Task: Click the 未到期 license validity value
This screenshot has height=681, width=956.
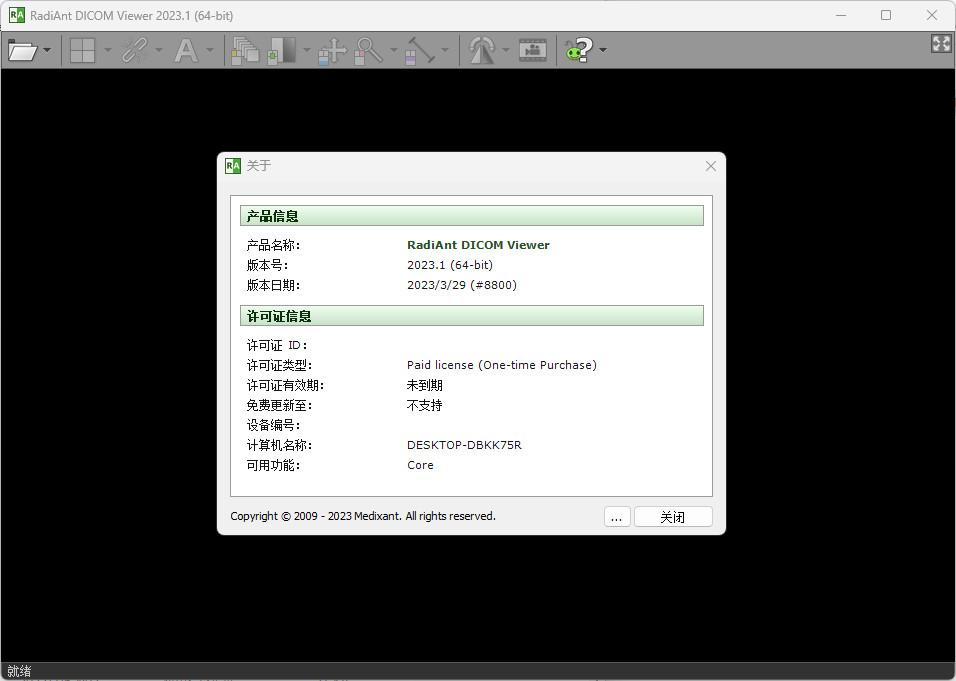Action: pos(424,385)
